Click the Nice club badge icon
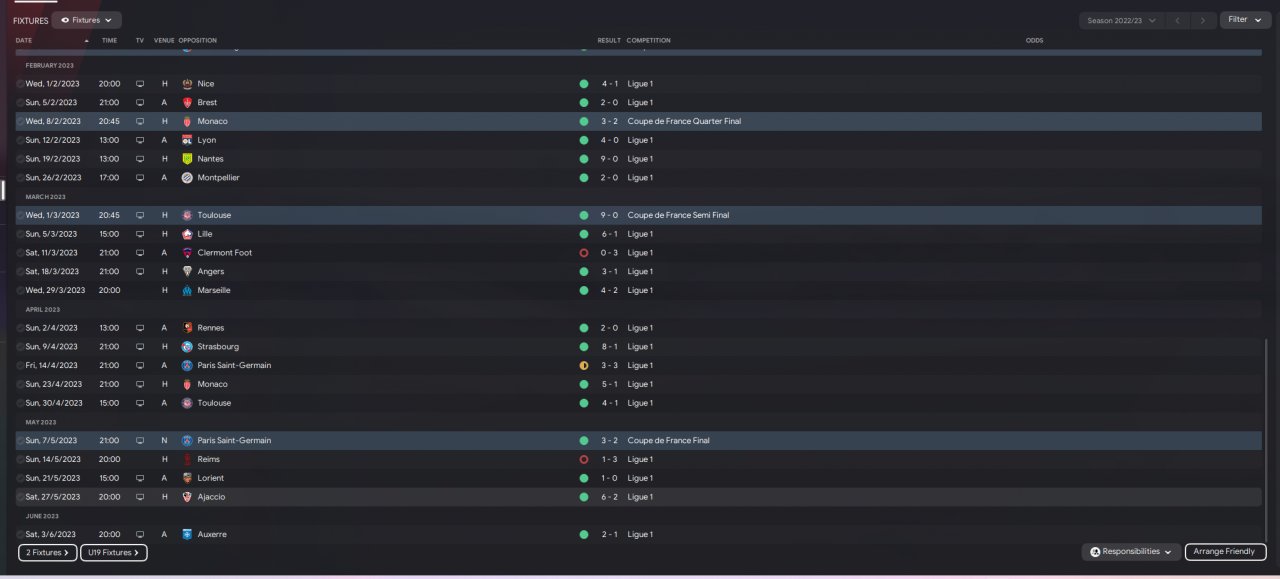The height and width of the screenshot is (579, 1280). 187,84
